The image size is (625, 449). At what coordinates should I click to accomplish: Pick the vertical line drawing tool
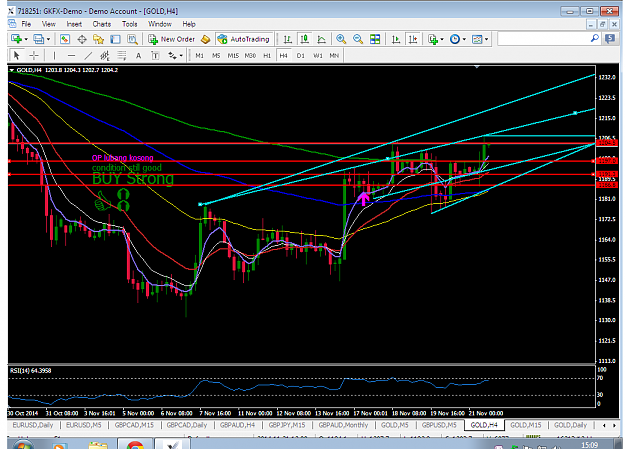coord(54,55)
